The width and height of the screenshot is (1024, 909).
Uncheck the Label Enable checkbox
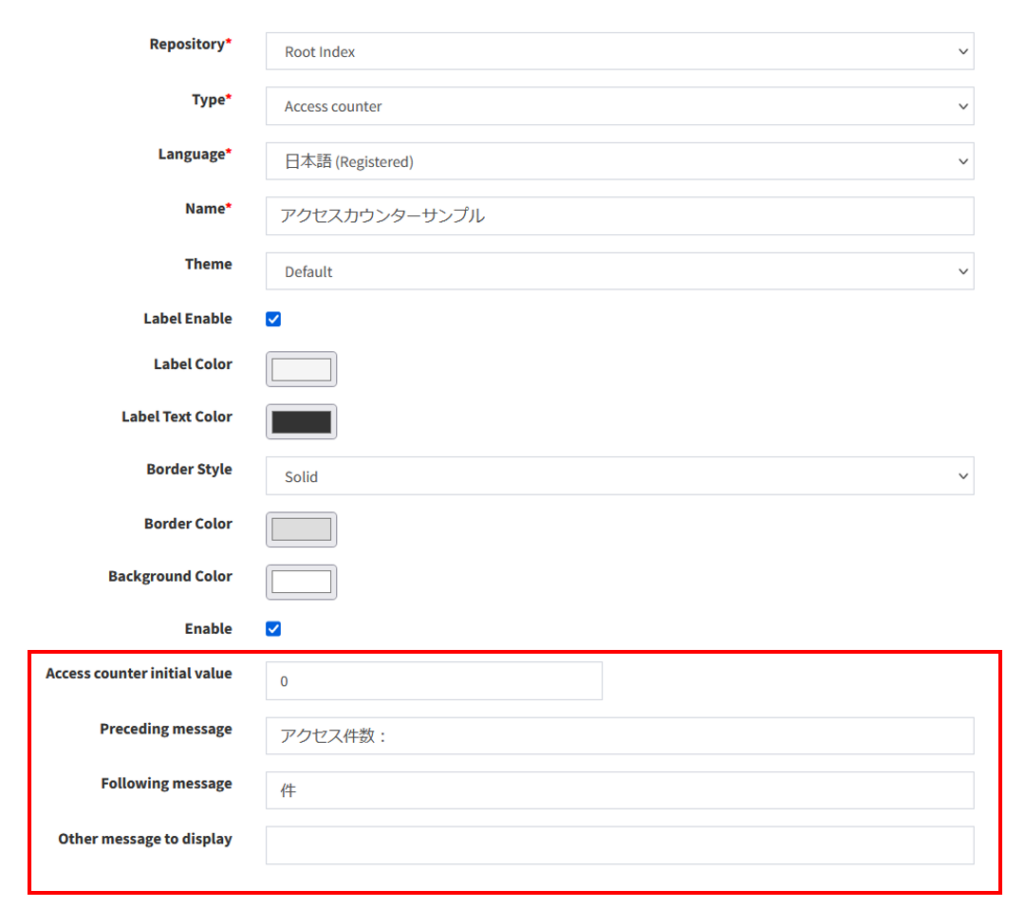click(x=274, y=319)
